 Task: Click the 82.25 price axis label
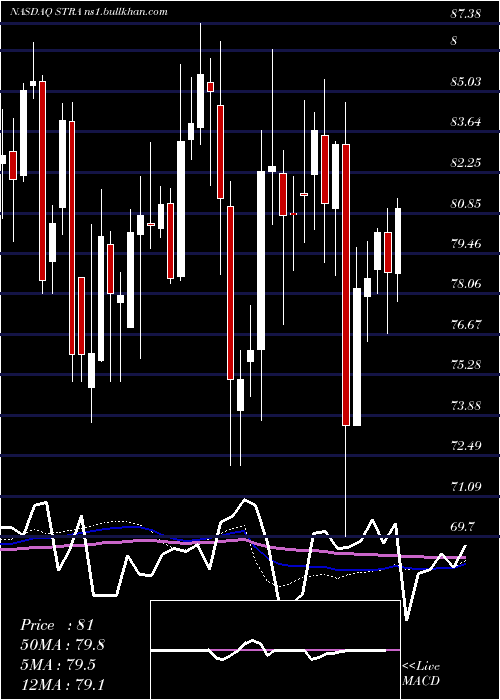(x=466, y=162)
